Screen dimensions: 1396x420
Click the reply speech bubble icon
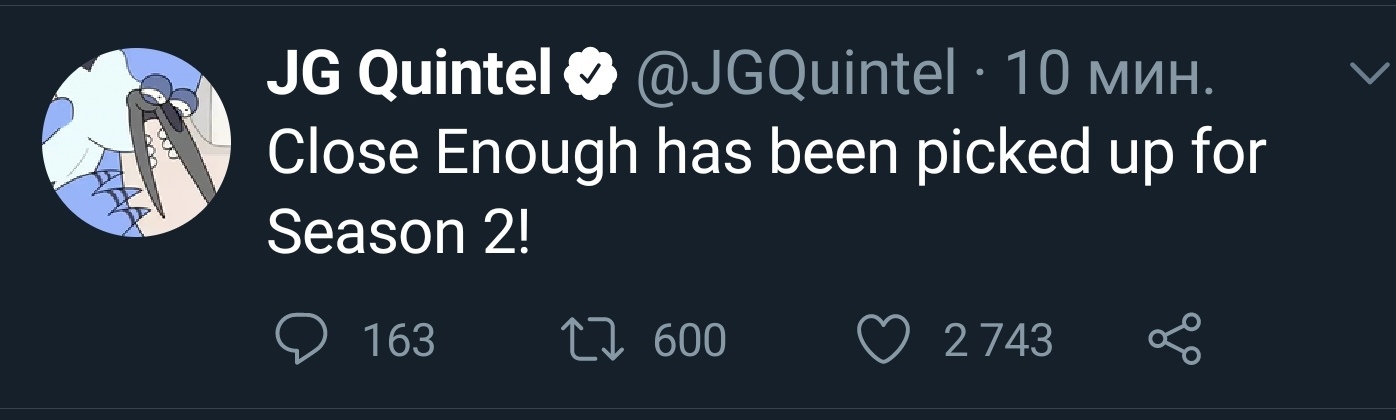click(x=297, y=341)
